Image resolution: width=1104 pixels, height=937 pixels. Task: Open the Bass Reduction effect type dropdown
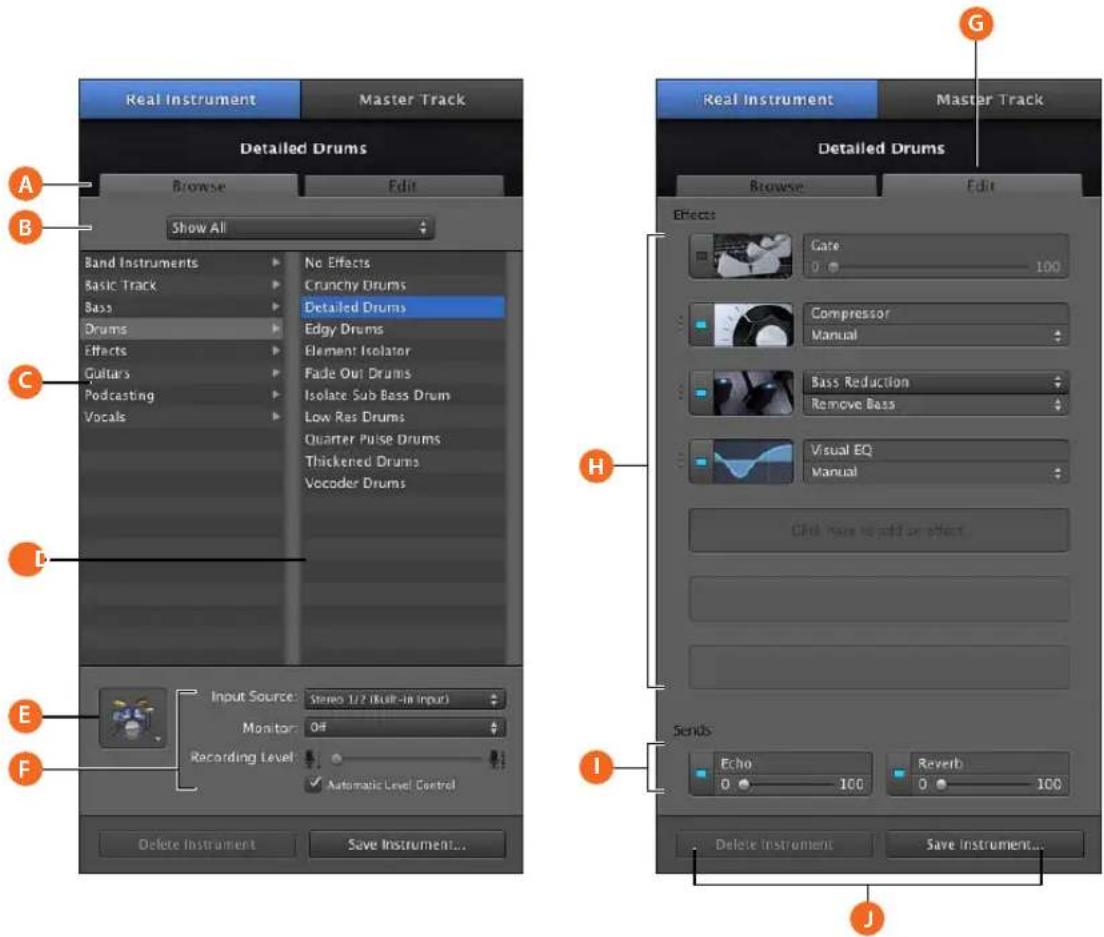coord(935,382)
